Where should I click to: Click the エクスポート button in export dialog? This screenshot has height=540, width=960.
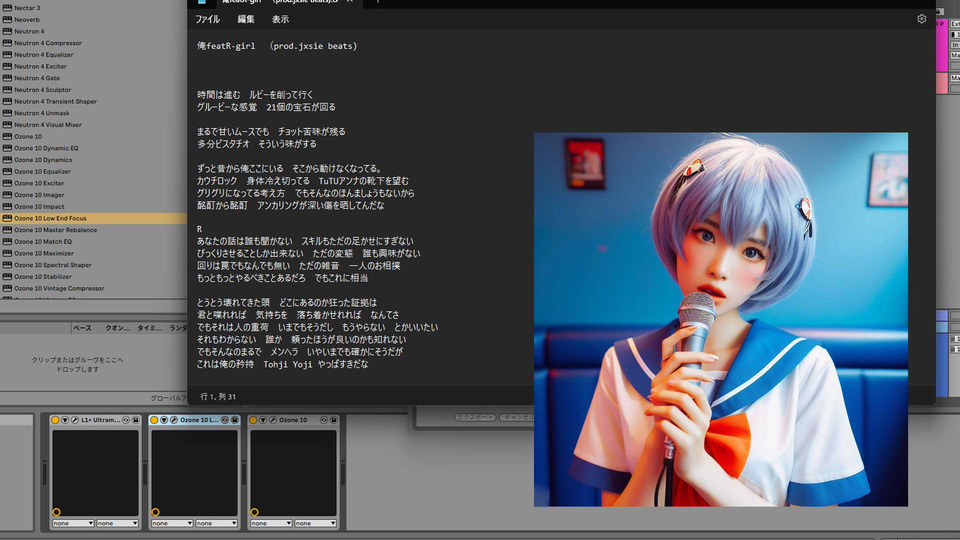coord(475,417)
